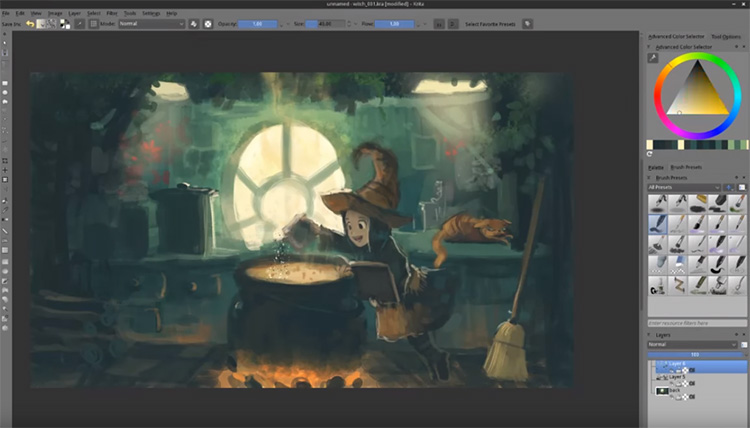Open the layer blend mode Normal dropdown
The height and width of the screenshot is (428, 750).
[692, 344]
